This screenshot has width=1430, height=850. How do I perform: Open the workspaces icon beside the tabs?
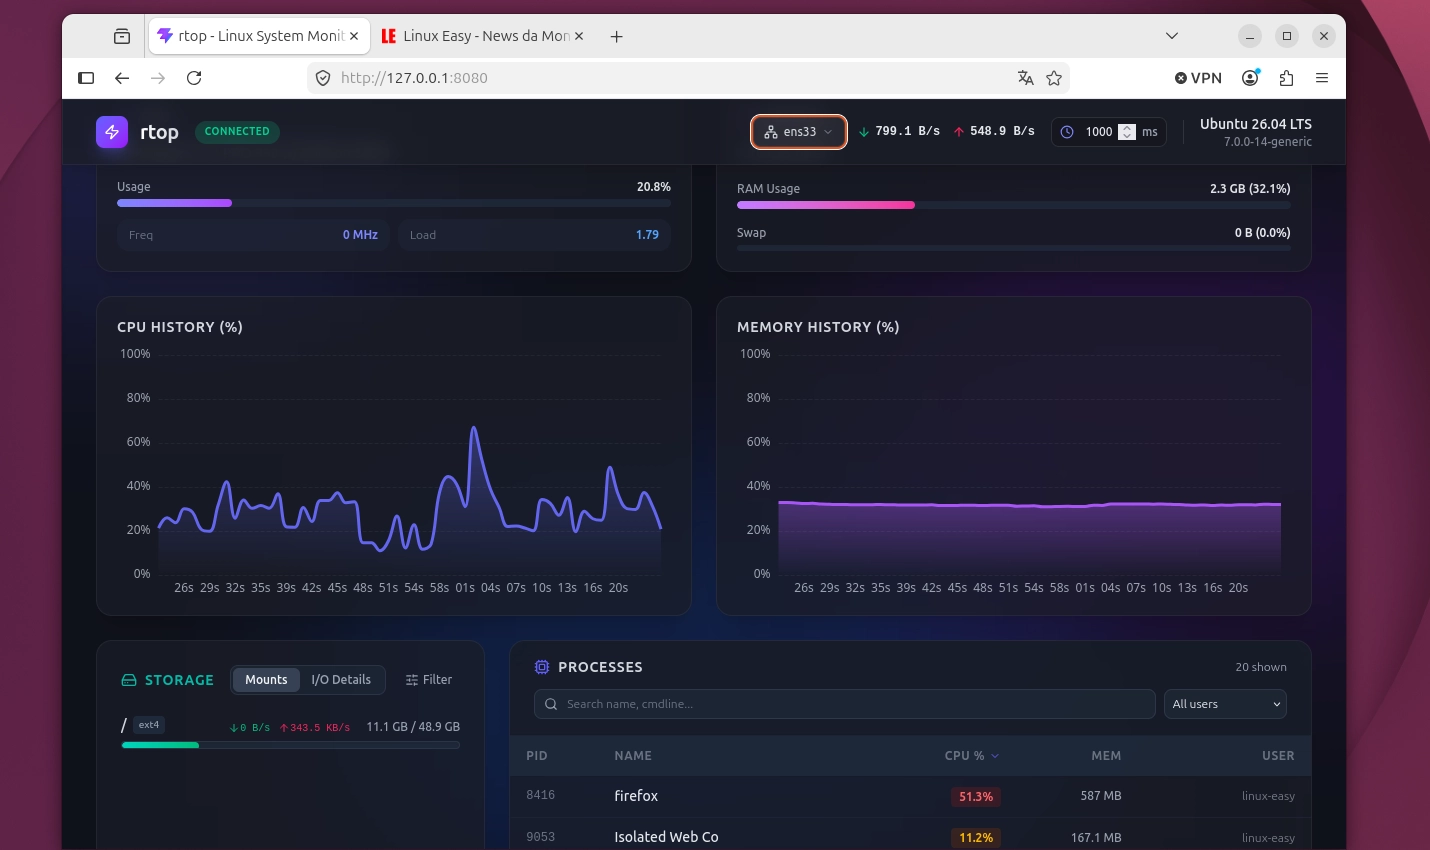click(x=122, y=36)
